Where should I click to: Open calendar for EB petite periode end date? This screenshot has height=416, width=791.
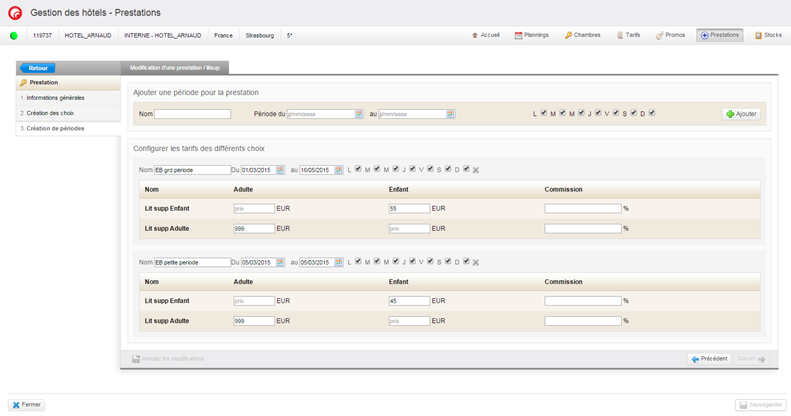pyautogui.click(x=339, y=263)
